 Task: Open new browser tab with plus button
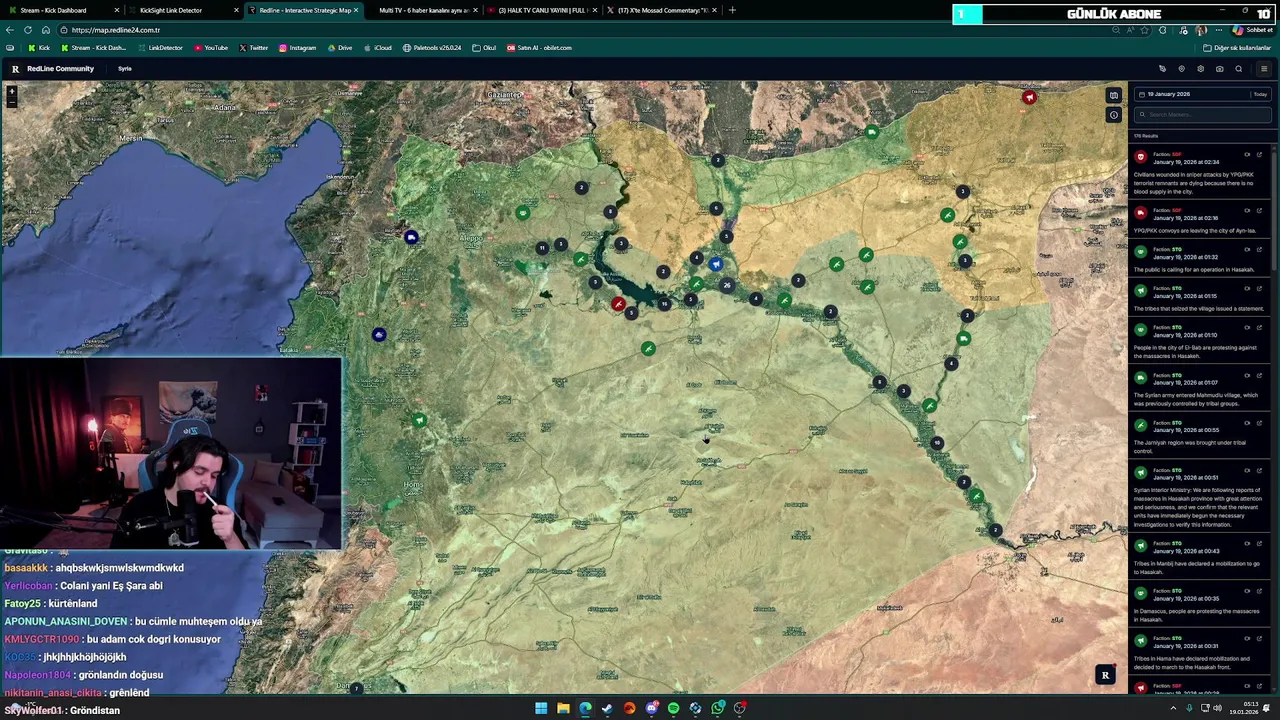click(732, 10)
